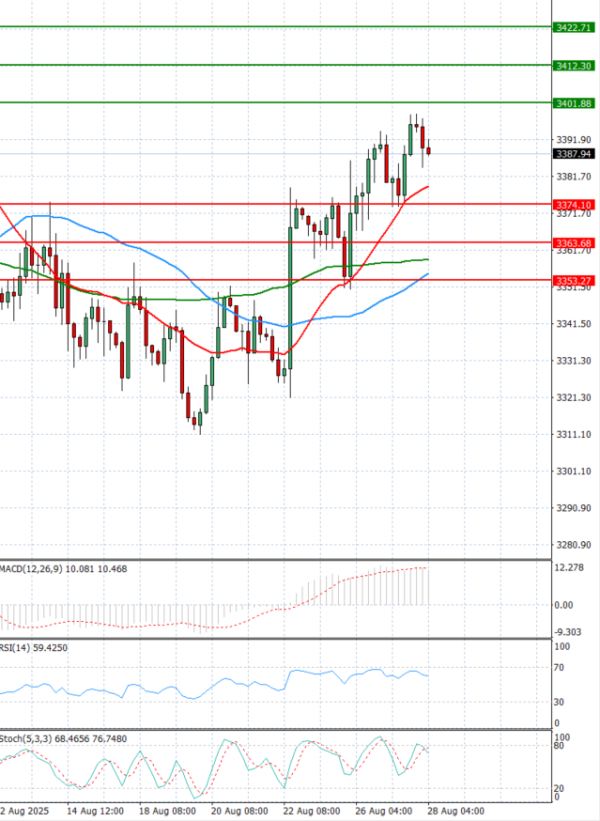
Task: Click the RSI scale value 70
Action: (x=559, y=668)
